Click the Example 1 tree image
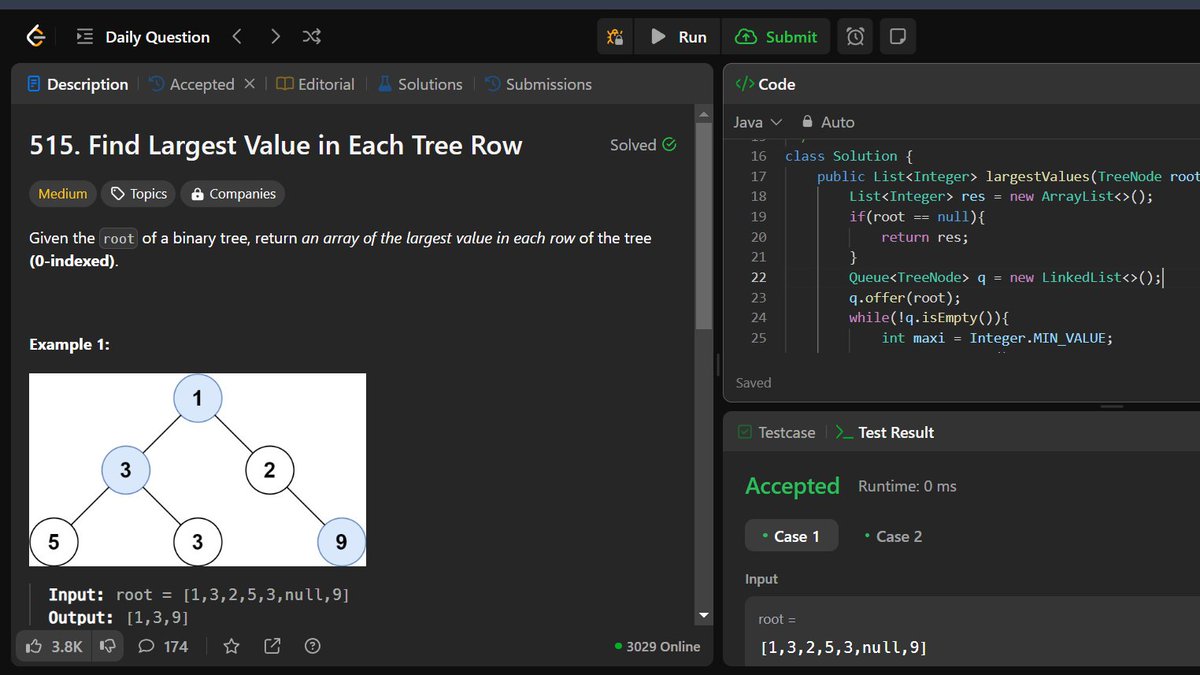 [x=197, y=470]
